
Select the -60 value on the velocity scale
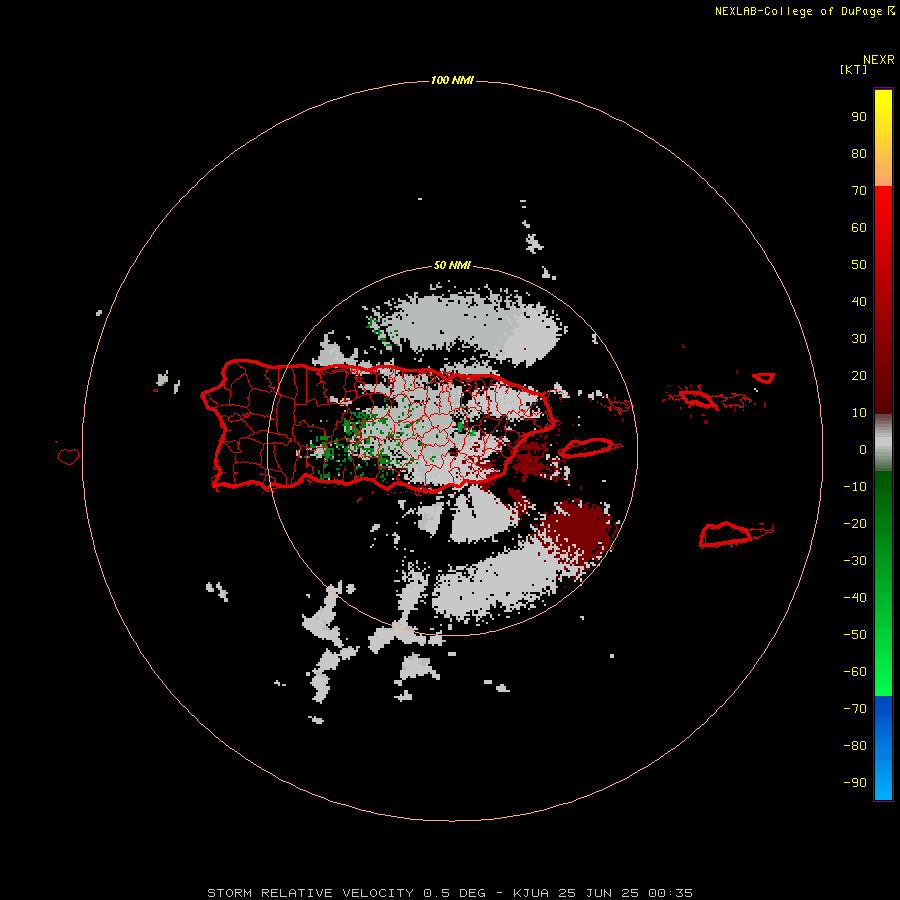(x=855, y=672)
